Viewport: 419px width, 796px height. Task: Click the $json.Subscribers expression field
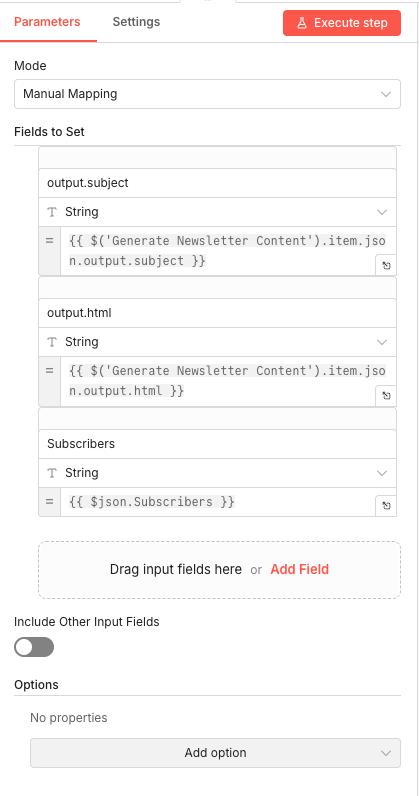(x=218, y=502)
